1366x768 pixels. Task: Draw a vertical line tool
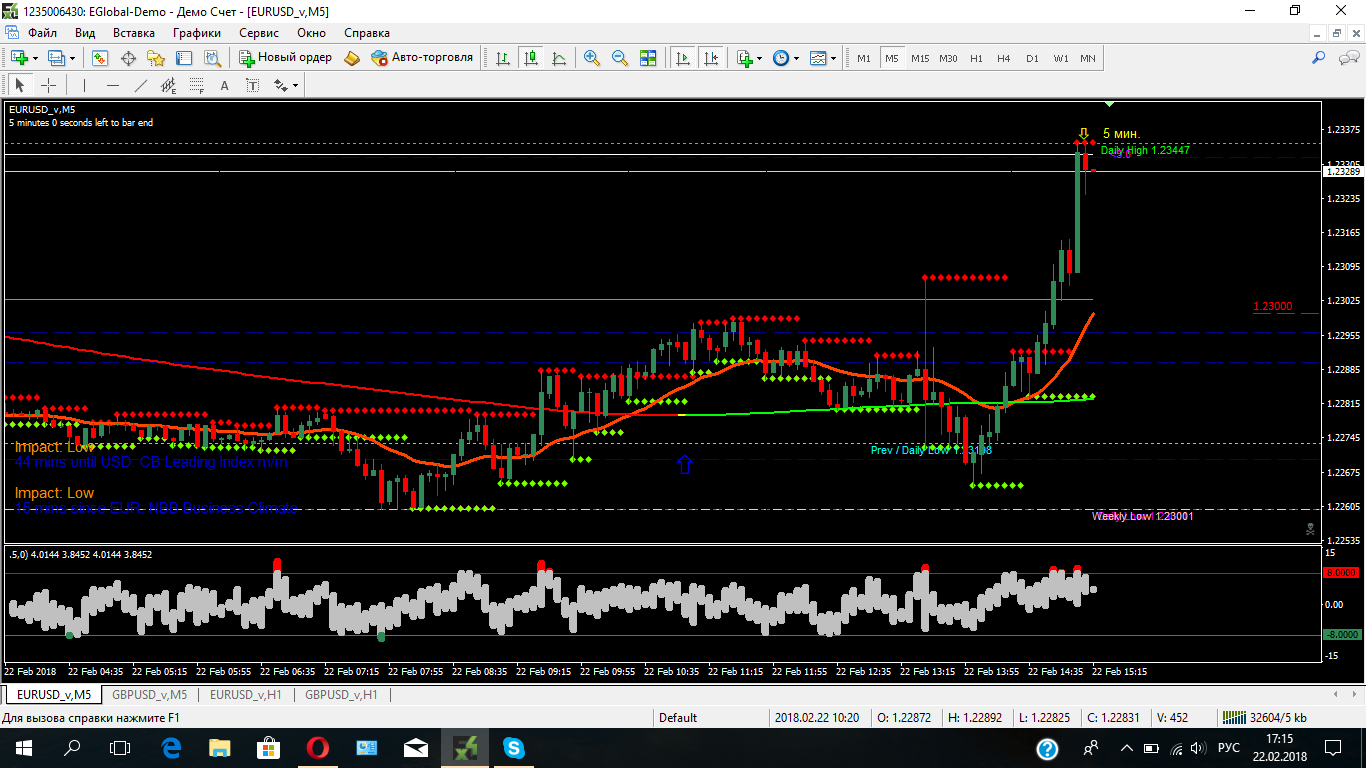tap(85, 85)
